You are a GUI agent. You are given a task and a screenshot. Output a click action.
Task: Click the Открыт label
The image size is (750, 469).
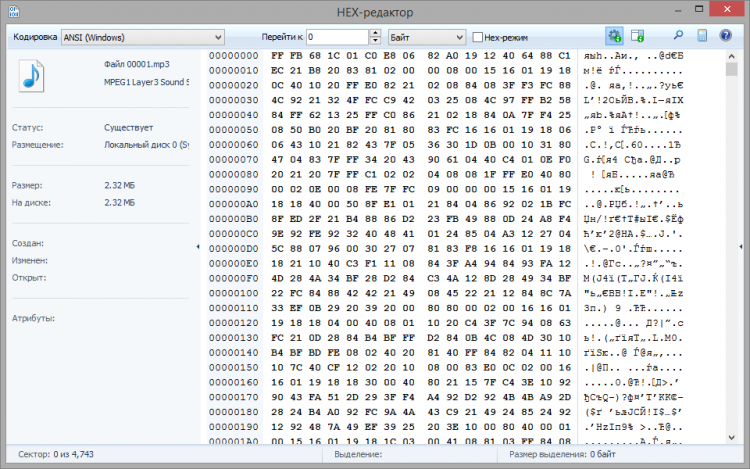pyautogui.click(x=29, y=278)
